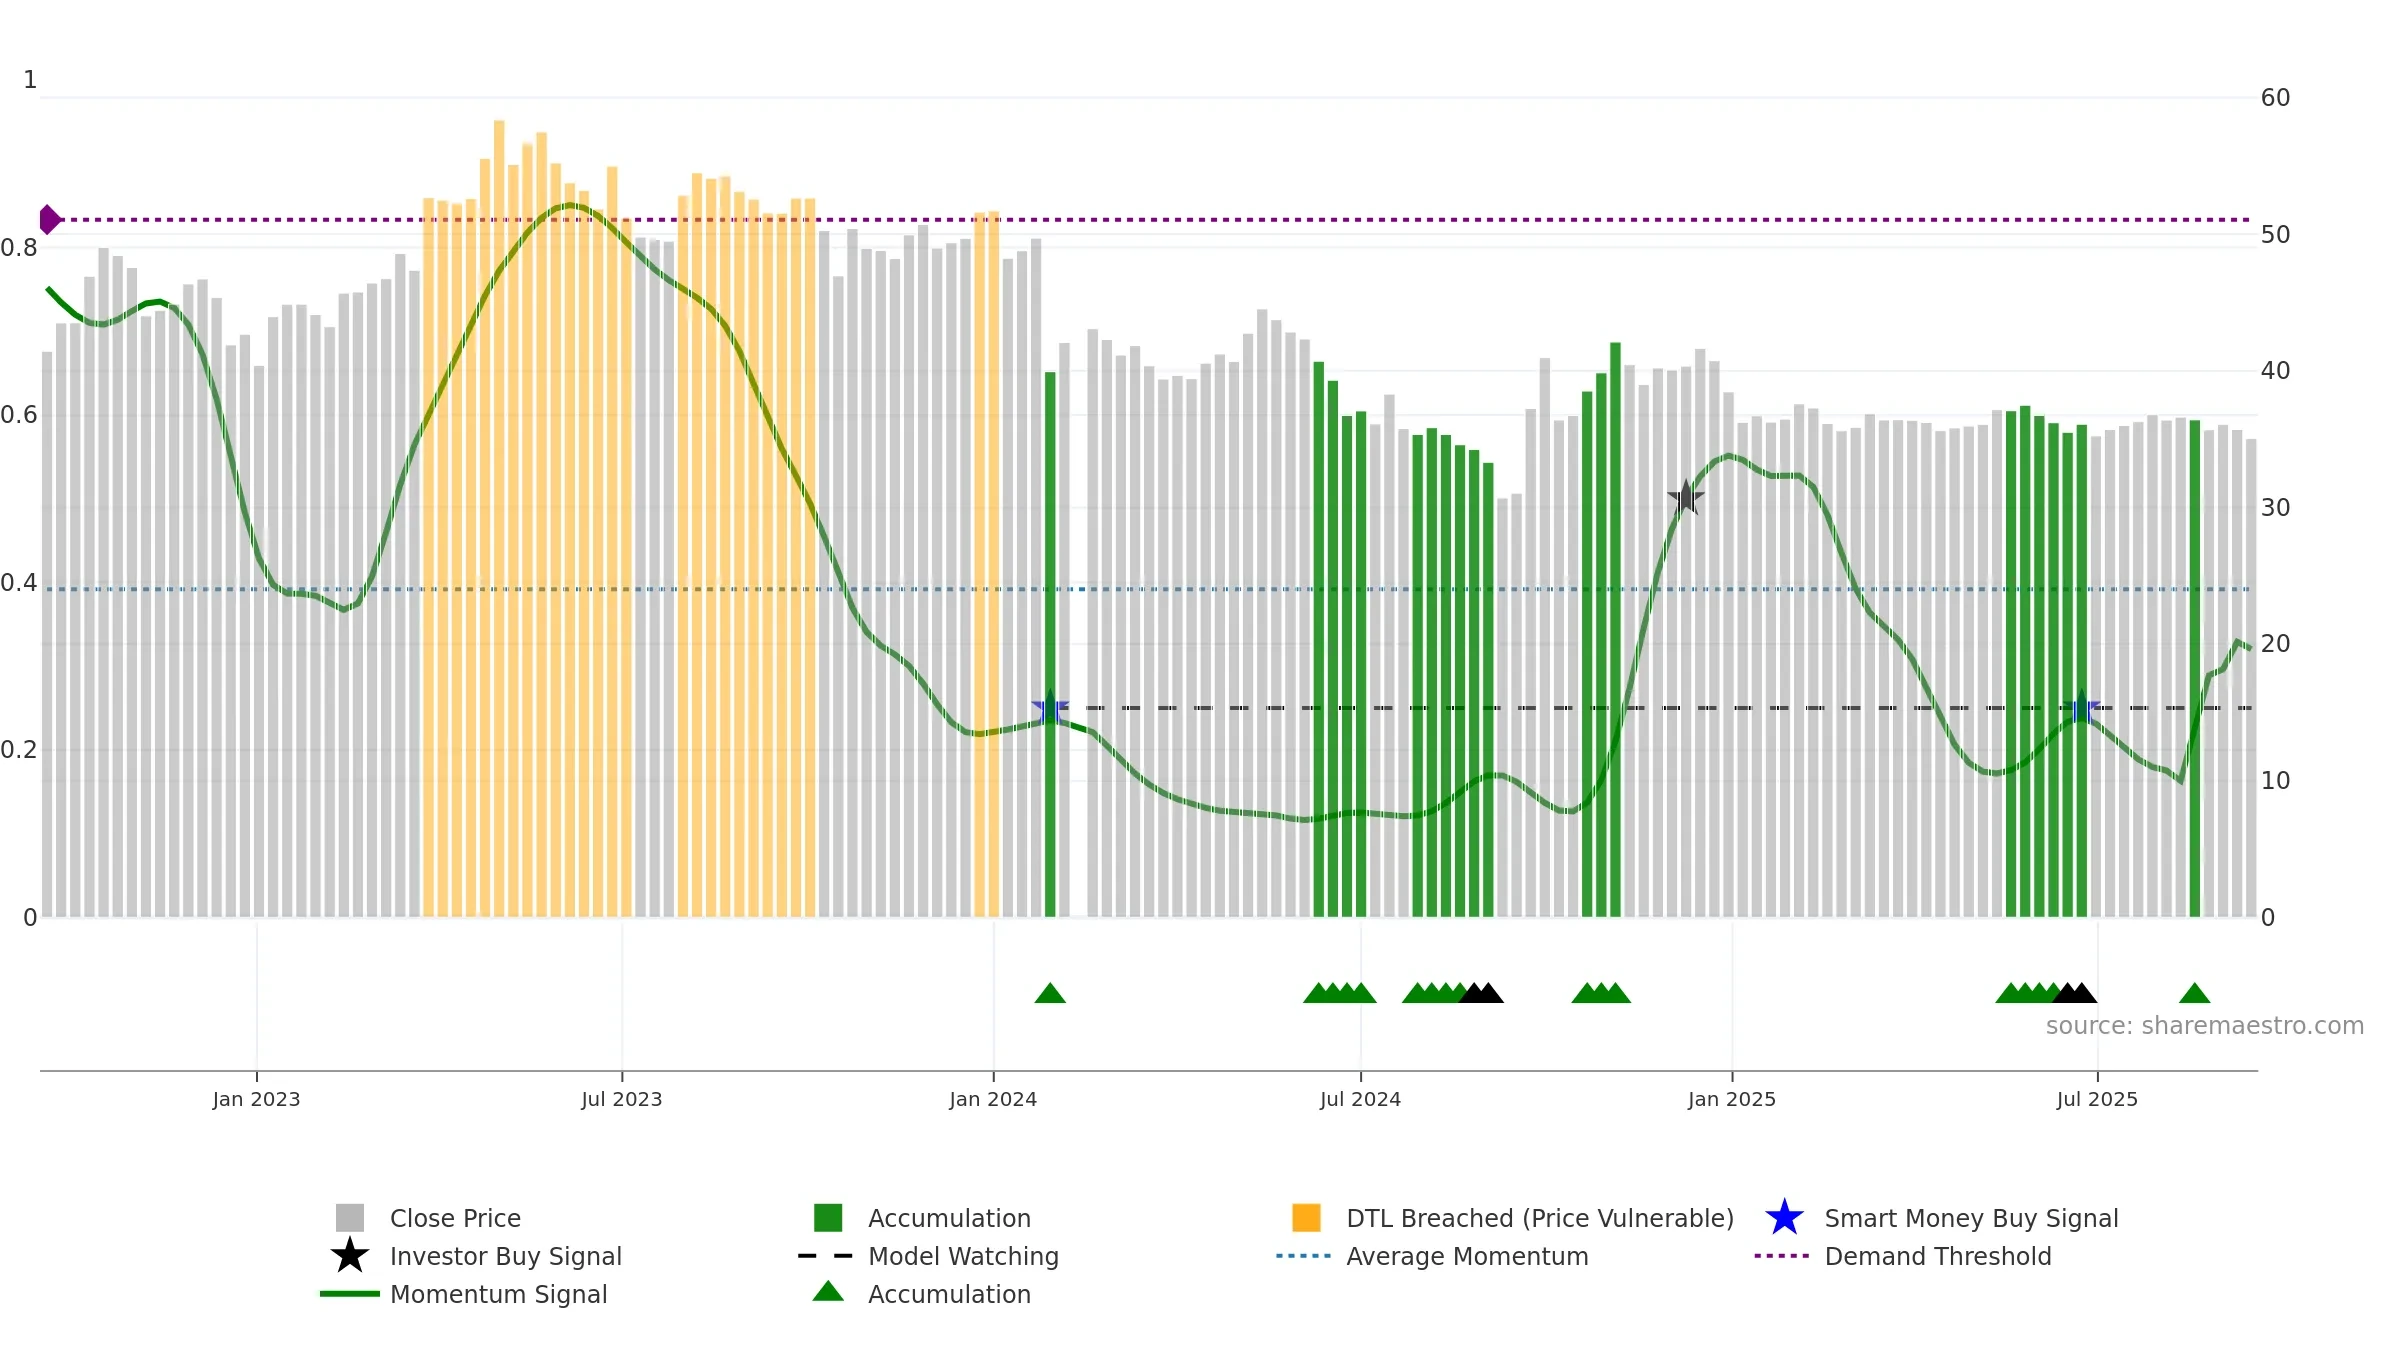Click the Jul 2024 x-axis label
This screenshot has height=1350, width=2400.
[x=1360, y=1099]
